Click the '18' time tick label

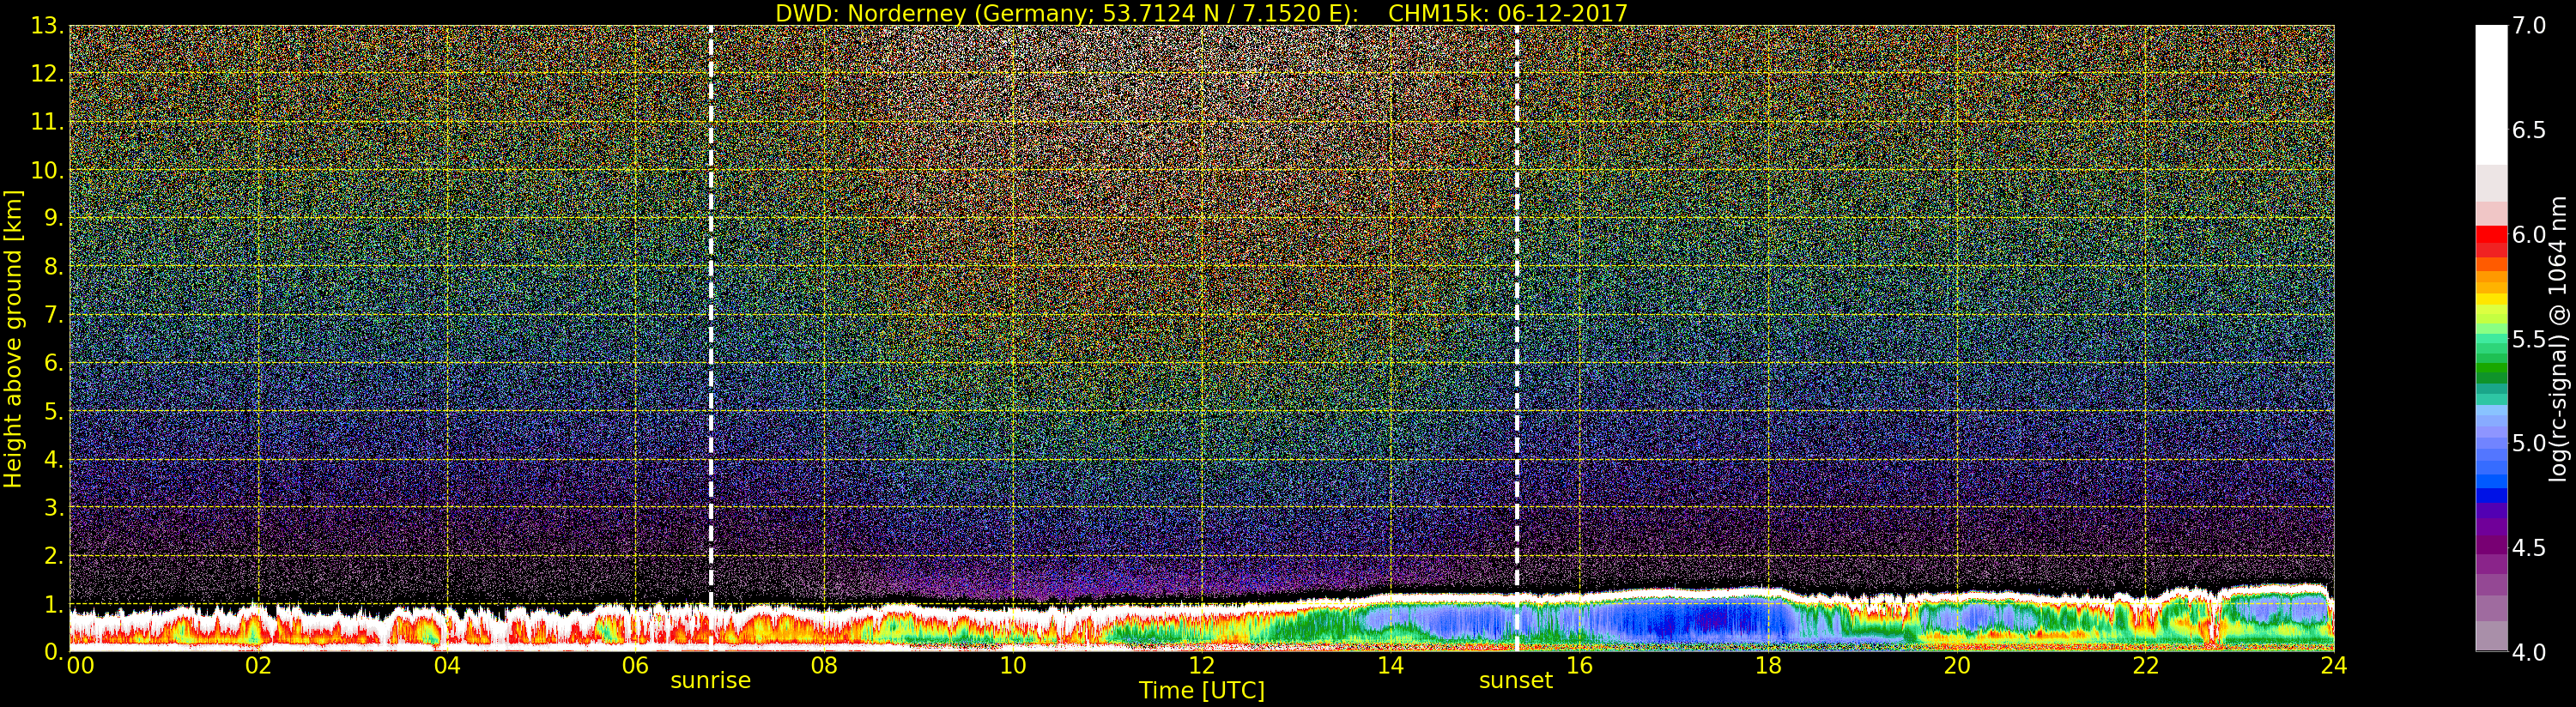pyautogui.click(x=1768, y=665)
